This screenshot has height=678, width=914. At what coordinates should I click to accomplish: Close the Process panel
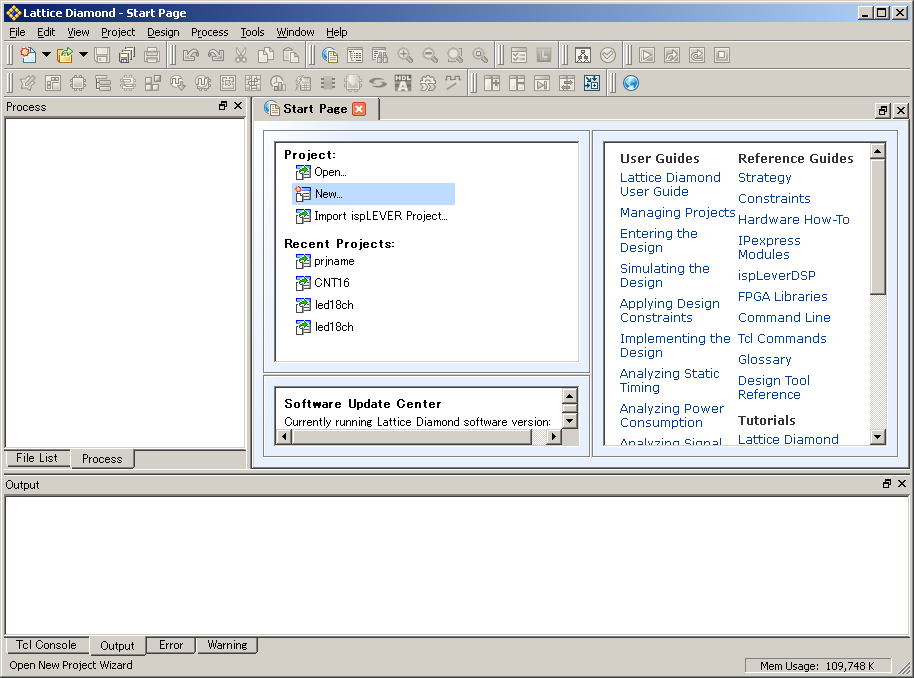pyautogui.click(x=238, y=106)
